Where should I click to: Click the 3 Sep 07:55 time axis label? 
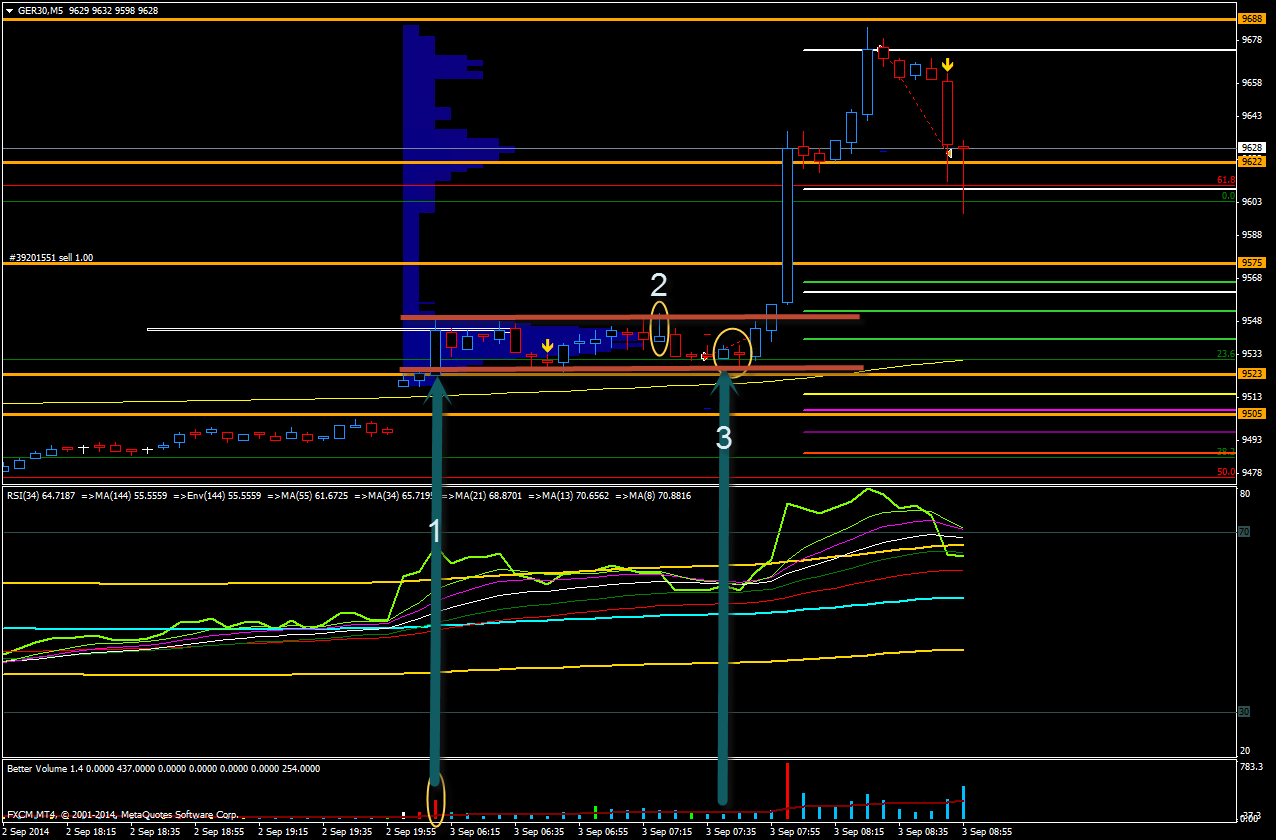(794, 831)
